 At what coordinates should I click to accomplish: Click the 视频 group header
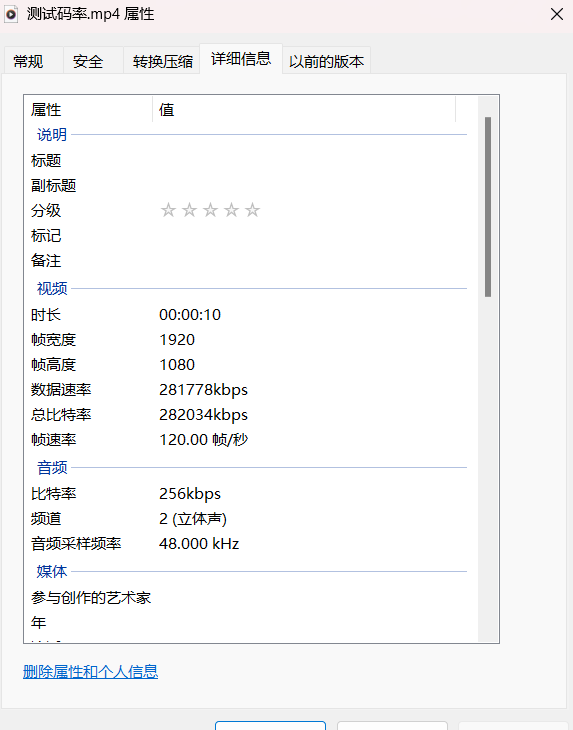click(x=52, y=289)
